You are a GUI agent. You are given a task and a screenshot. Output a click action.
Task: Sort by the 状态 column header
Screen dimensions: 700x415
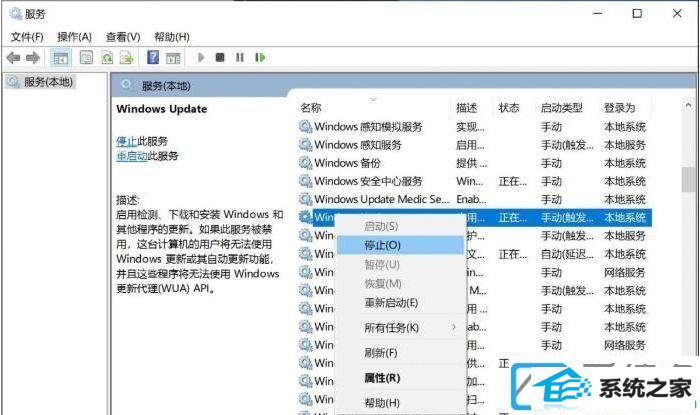(x=509, y=108)
